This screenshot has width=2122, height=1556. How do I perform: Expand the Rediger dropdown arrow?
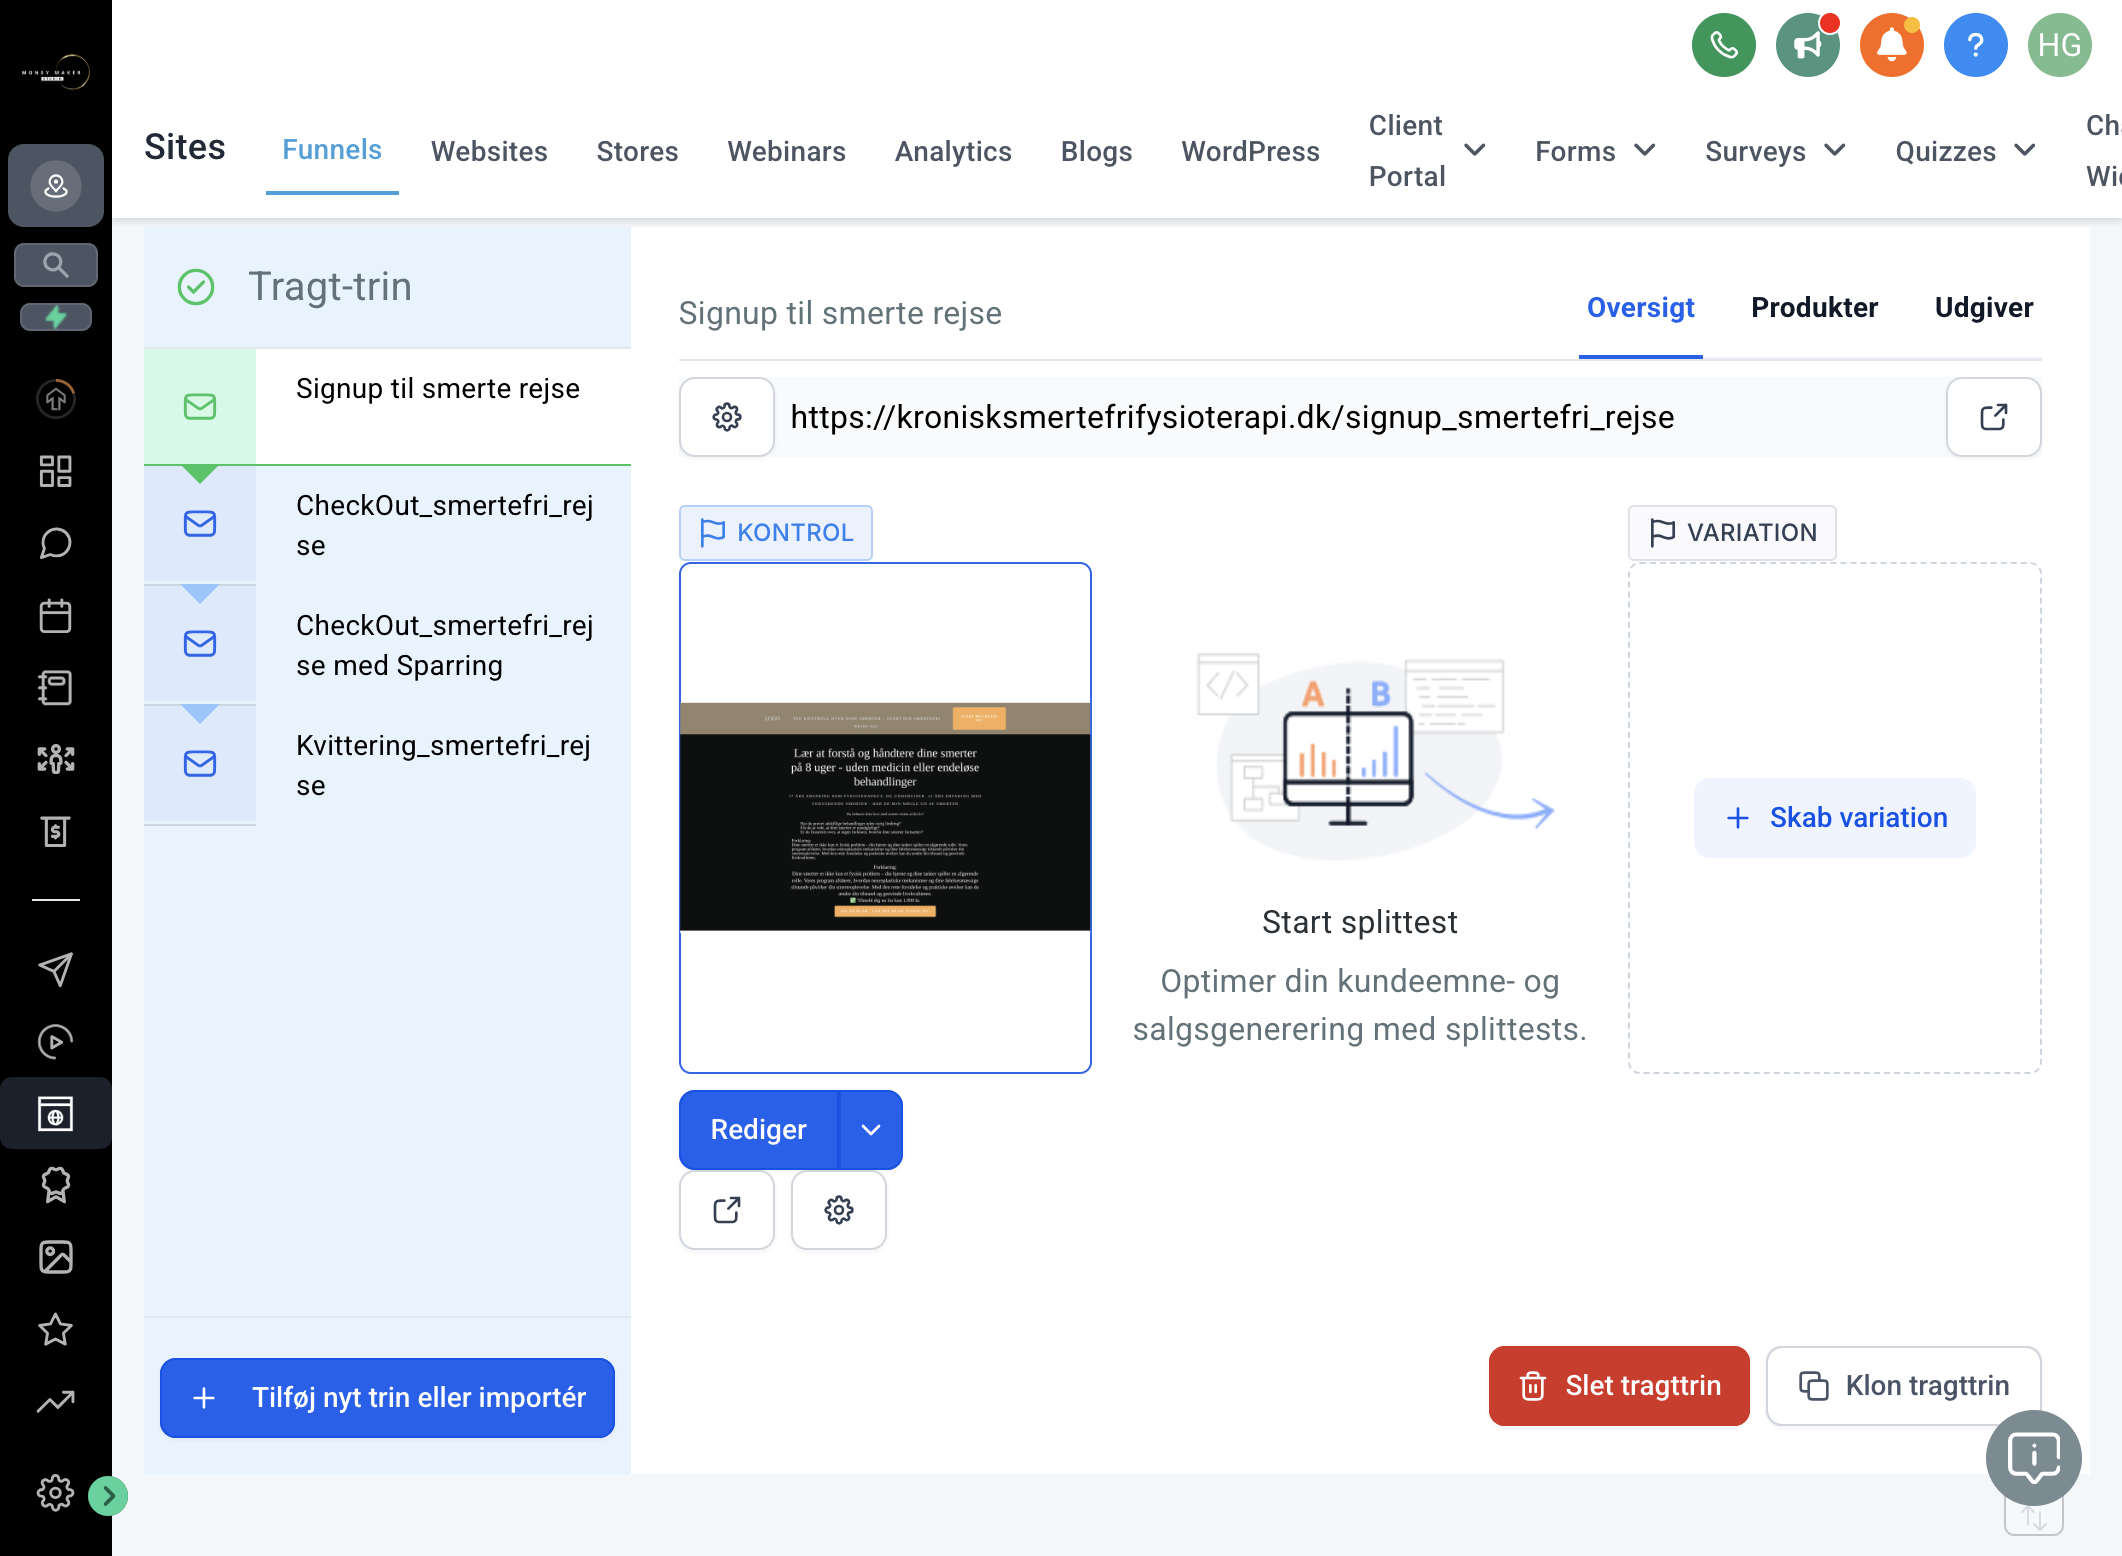(x=871, y=1130)
